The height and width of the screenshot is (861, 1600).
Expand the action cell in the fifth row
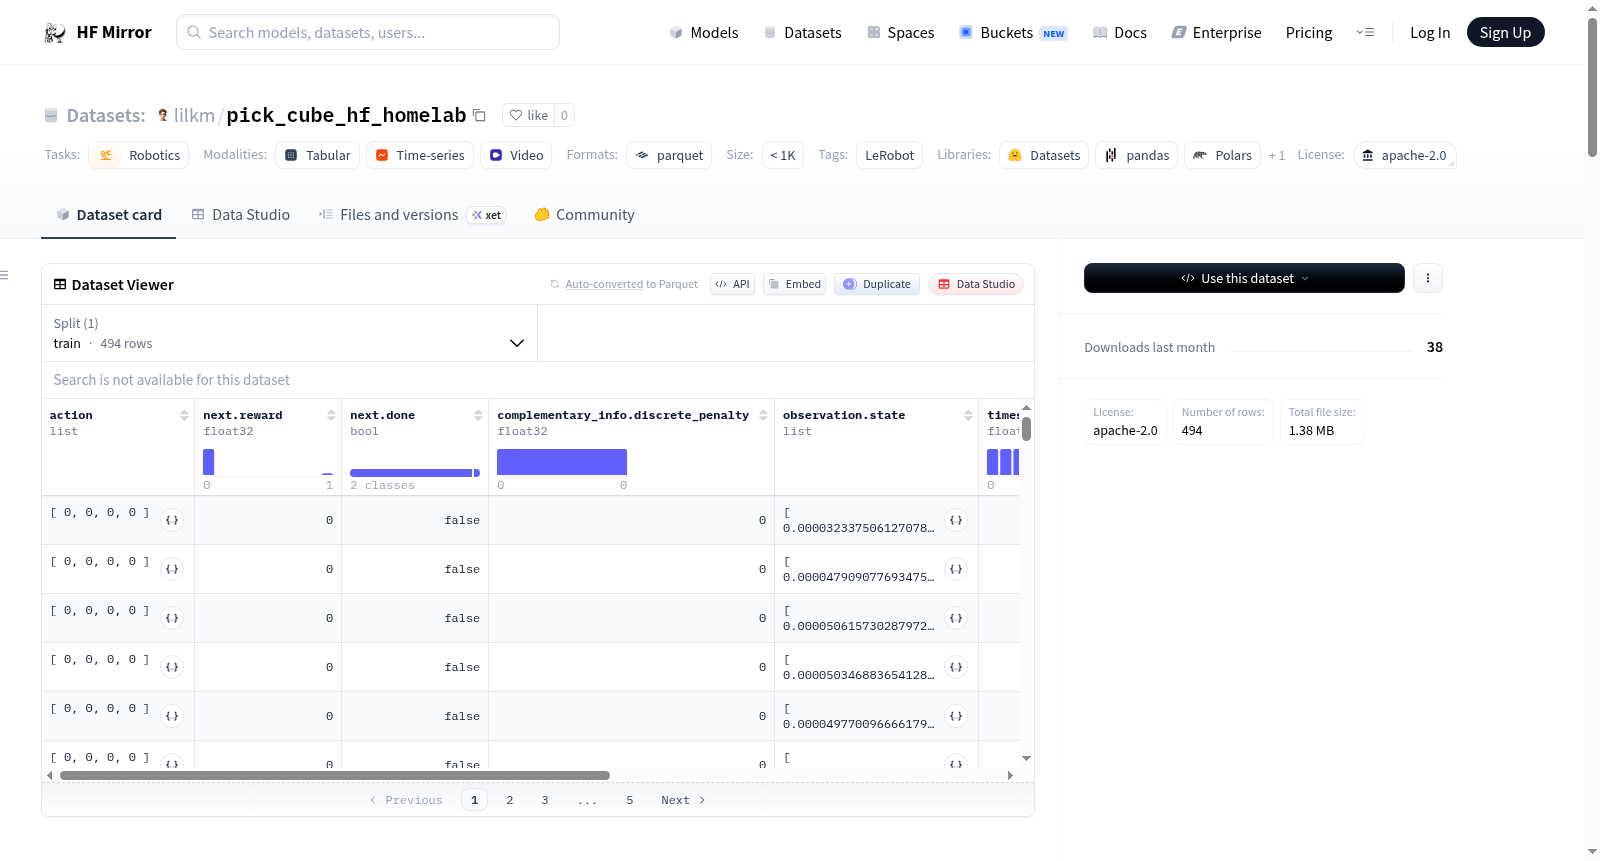coord(172,716)
